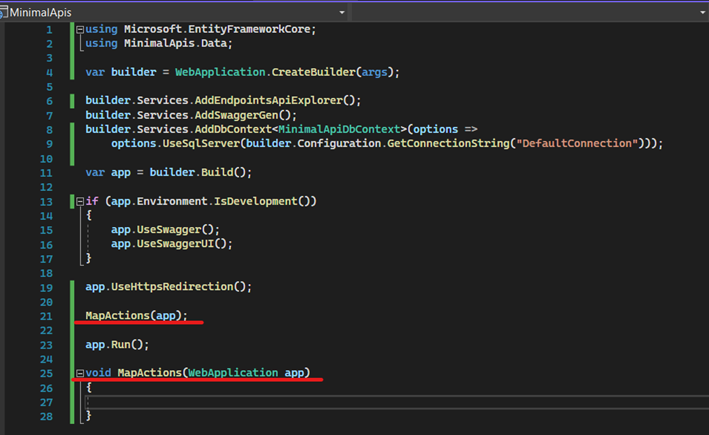Click Microsoft.EntityFrameworkCore namespace on line 1
The image size is (709, 435).
(x=218, y=29)
